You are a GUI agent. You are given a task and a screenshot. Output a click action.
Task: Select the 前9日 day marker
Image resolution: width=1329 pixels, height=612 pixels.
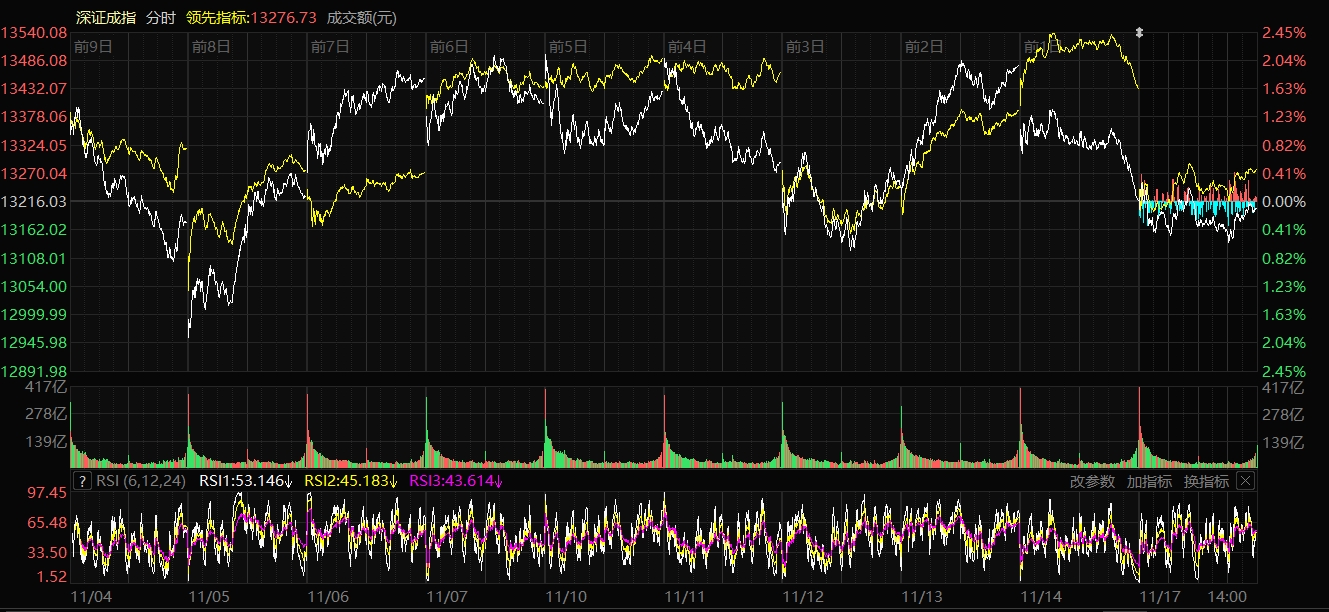[93, 46]
